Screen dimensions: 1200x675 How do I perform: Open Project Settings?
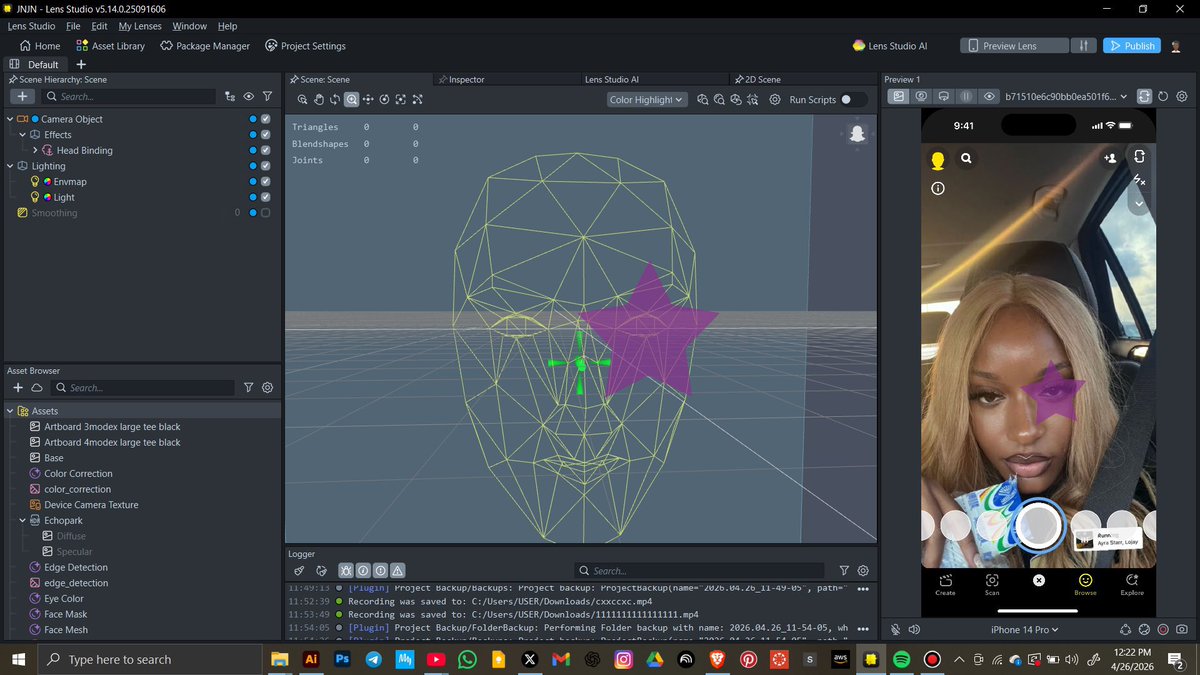pyautogui.click(x=305, y=46)
